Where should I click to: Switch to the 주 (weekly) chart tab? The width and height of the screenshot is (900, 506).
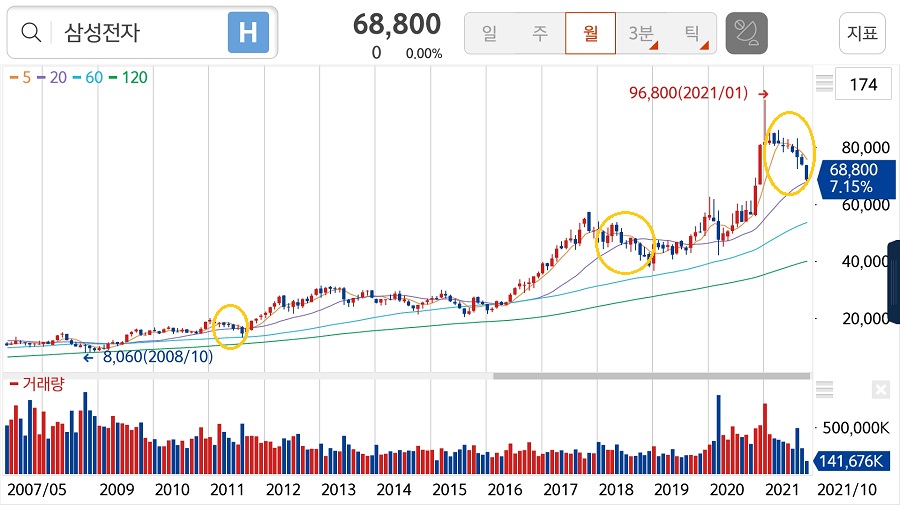pos(540,33)
